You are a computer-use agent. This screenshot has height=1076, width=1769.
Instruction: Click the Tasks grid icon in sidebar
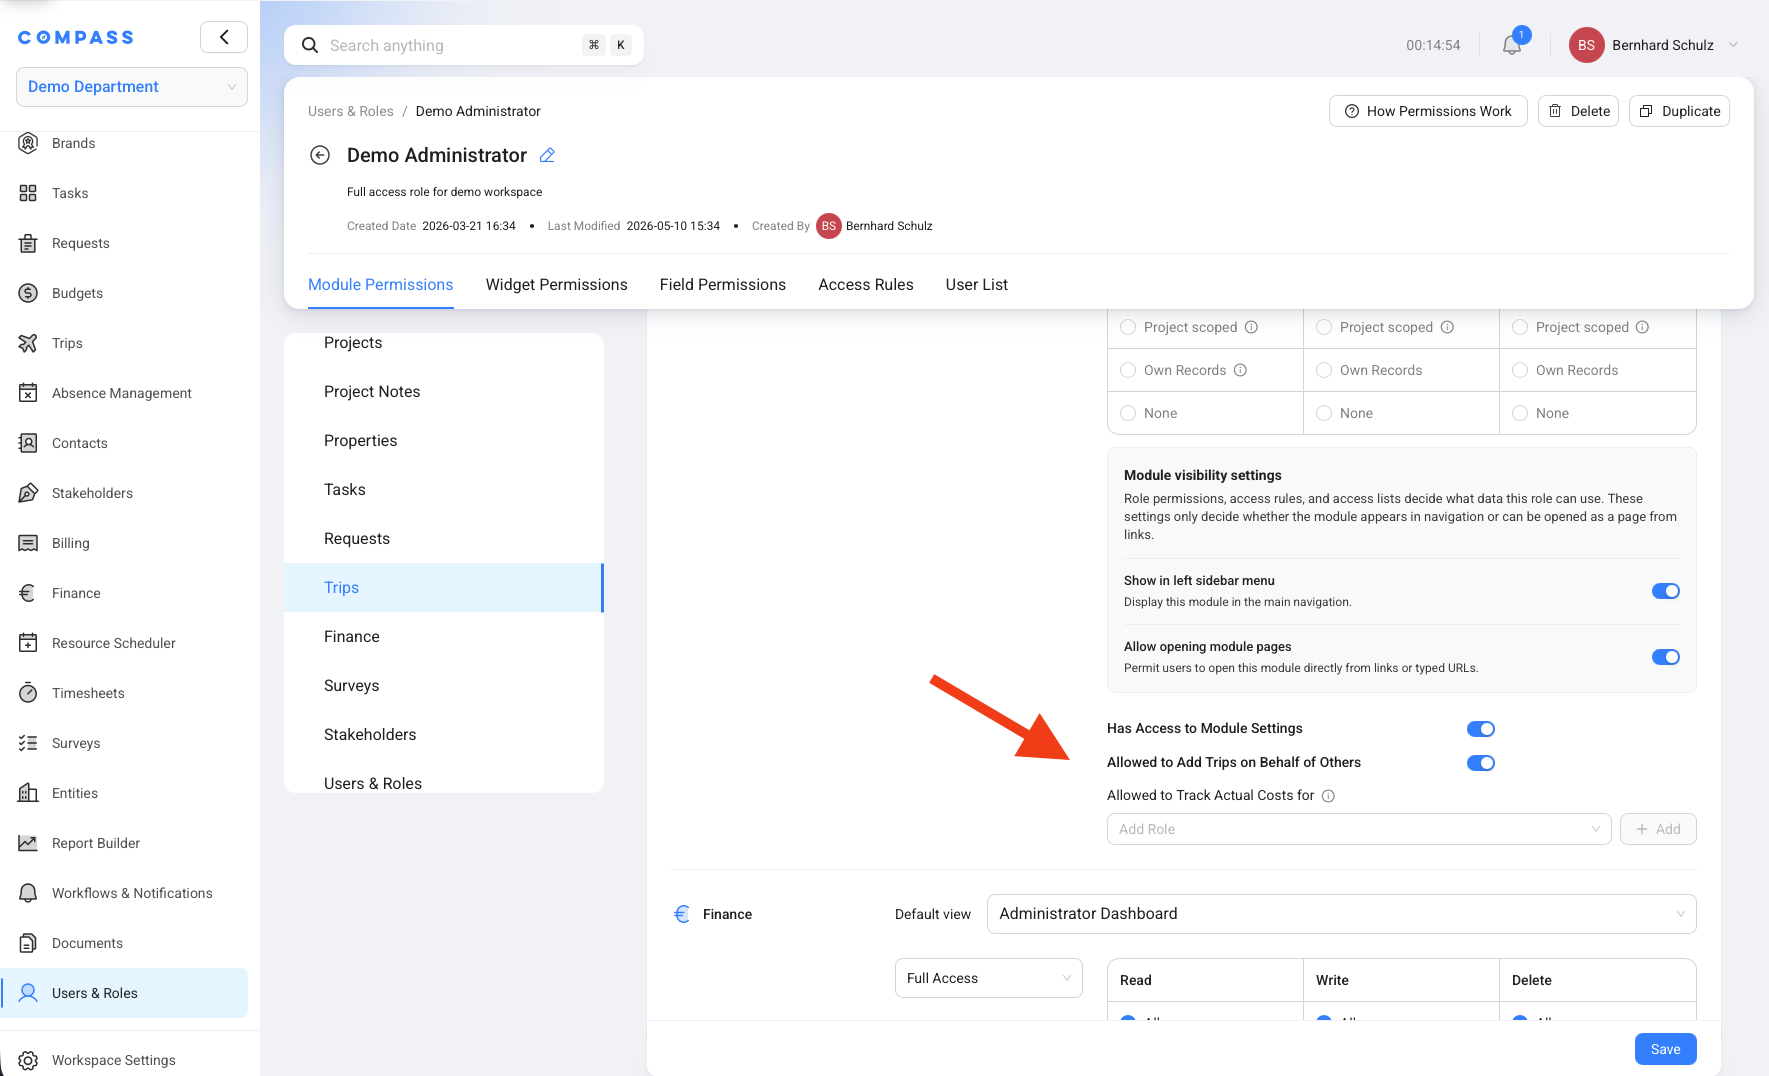tap(28, 193)
